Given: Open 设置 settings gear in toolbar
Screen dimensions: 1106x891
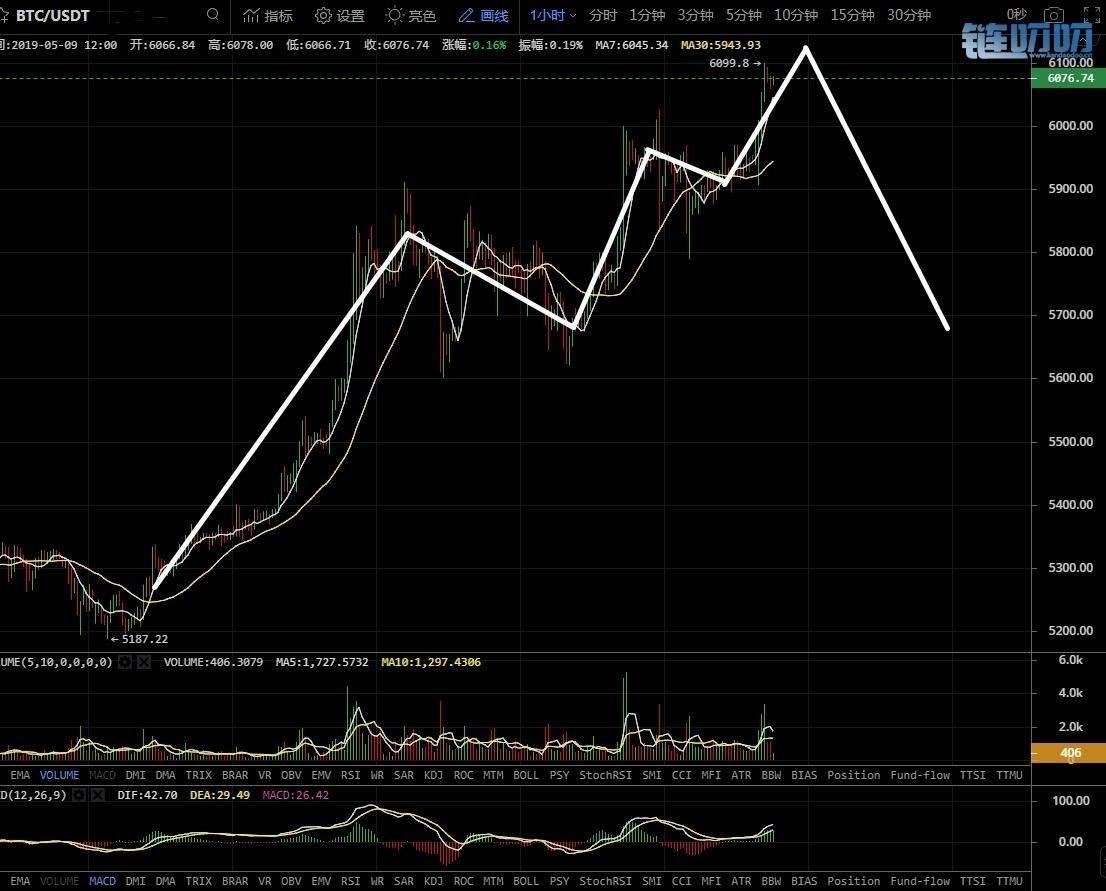Looking at the screenshot, I should [x=323, y=15].
